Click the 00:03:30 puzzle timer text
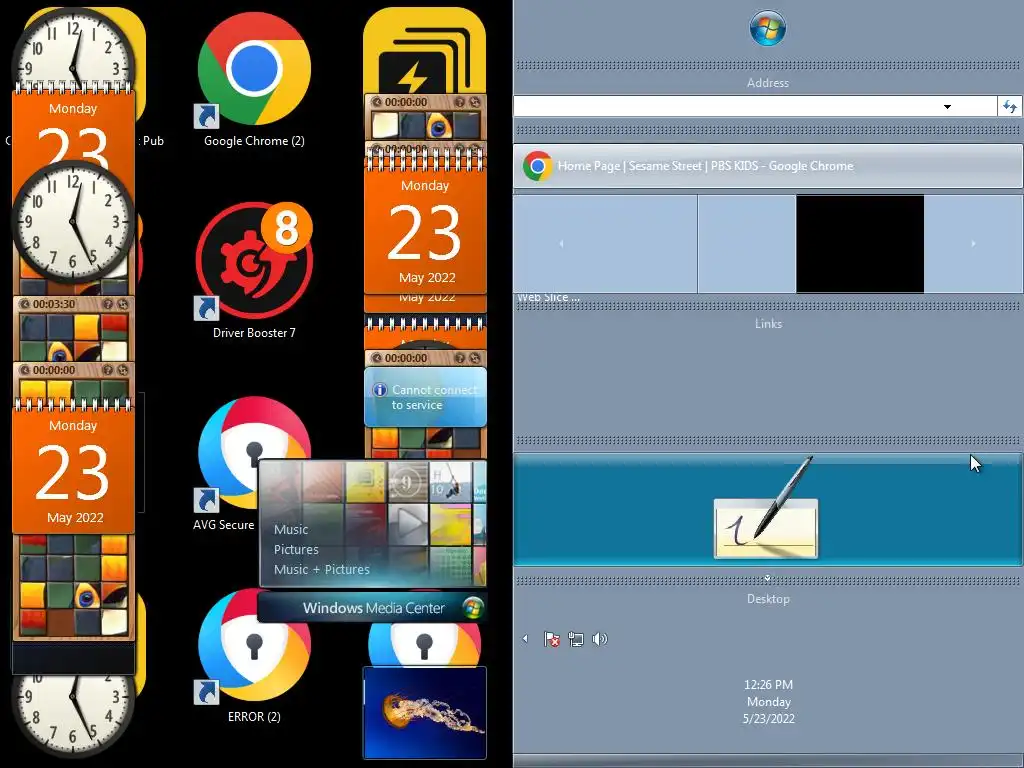Screen dimensions: 1024x768 (54, 304)
